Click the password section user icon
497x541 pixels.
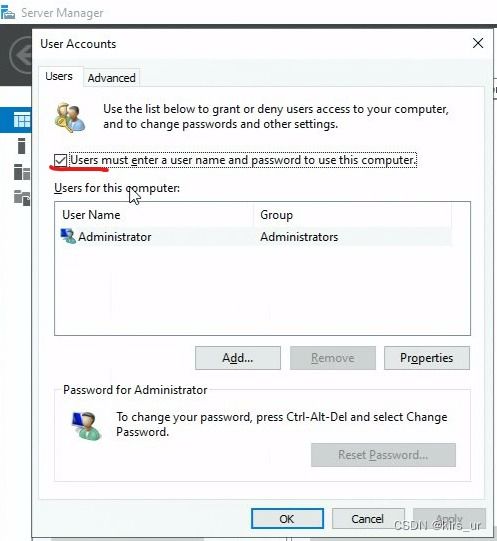pos(87,426)
